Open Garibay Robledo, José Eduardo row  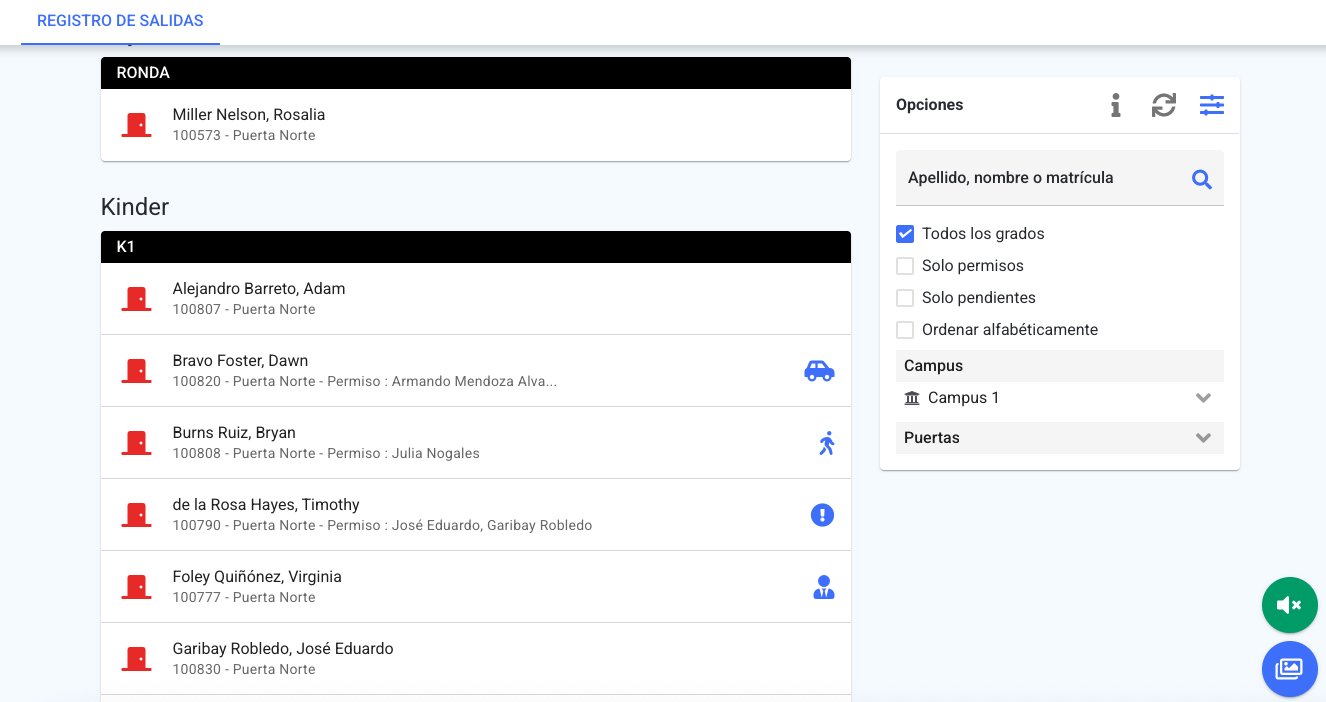point(476,659)
